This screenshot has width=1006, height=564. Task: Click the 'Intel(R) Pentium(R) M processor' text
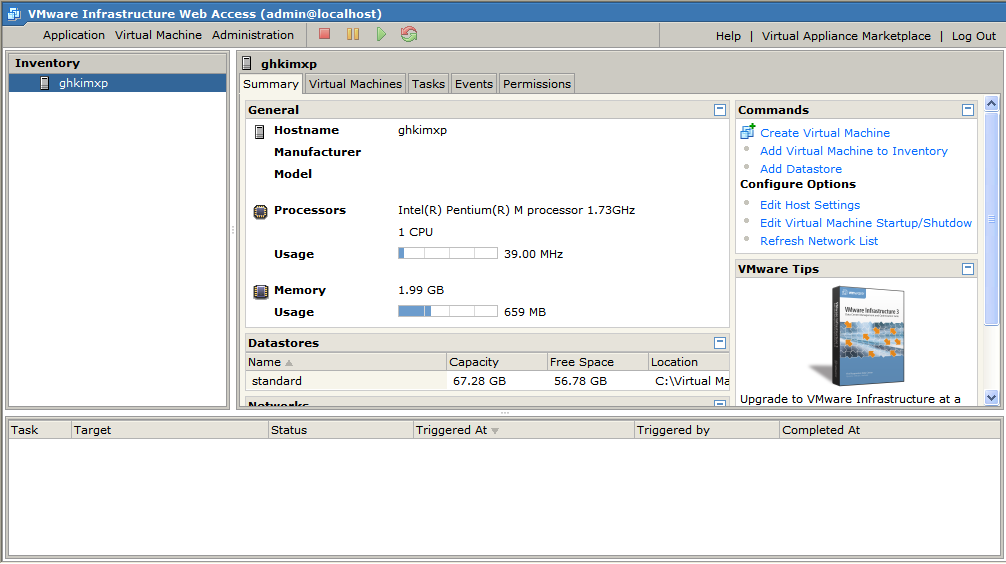[516, 210]
